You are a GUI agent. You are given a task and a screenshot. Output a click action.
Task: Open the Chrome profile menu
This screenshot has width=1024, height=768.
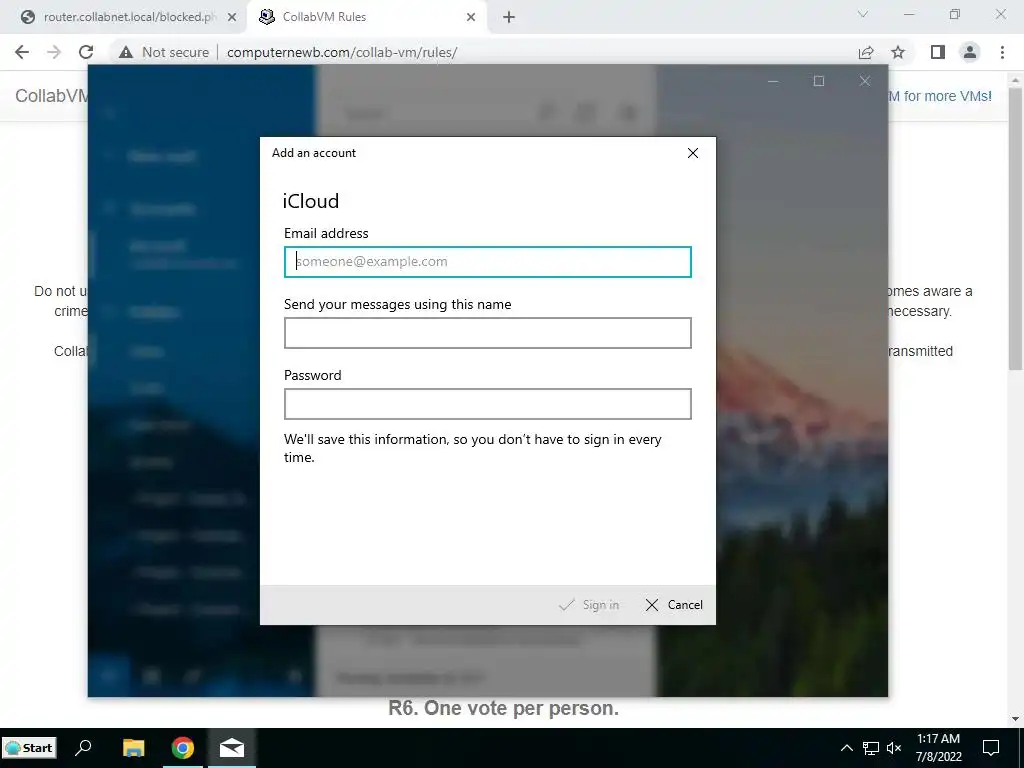pos(970,52)
